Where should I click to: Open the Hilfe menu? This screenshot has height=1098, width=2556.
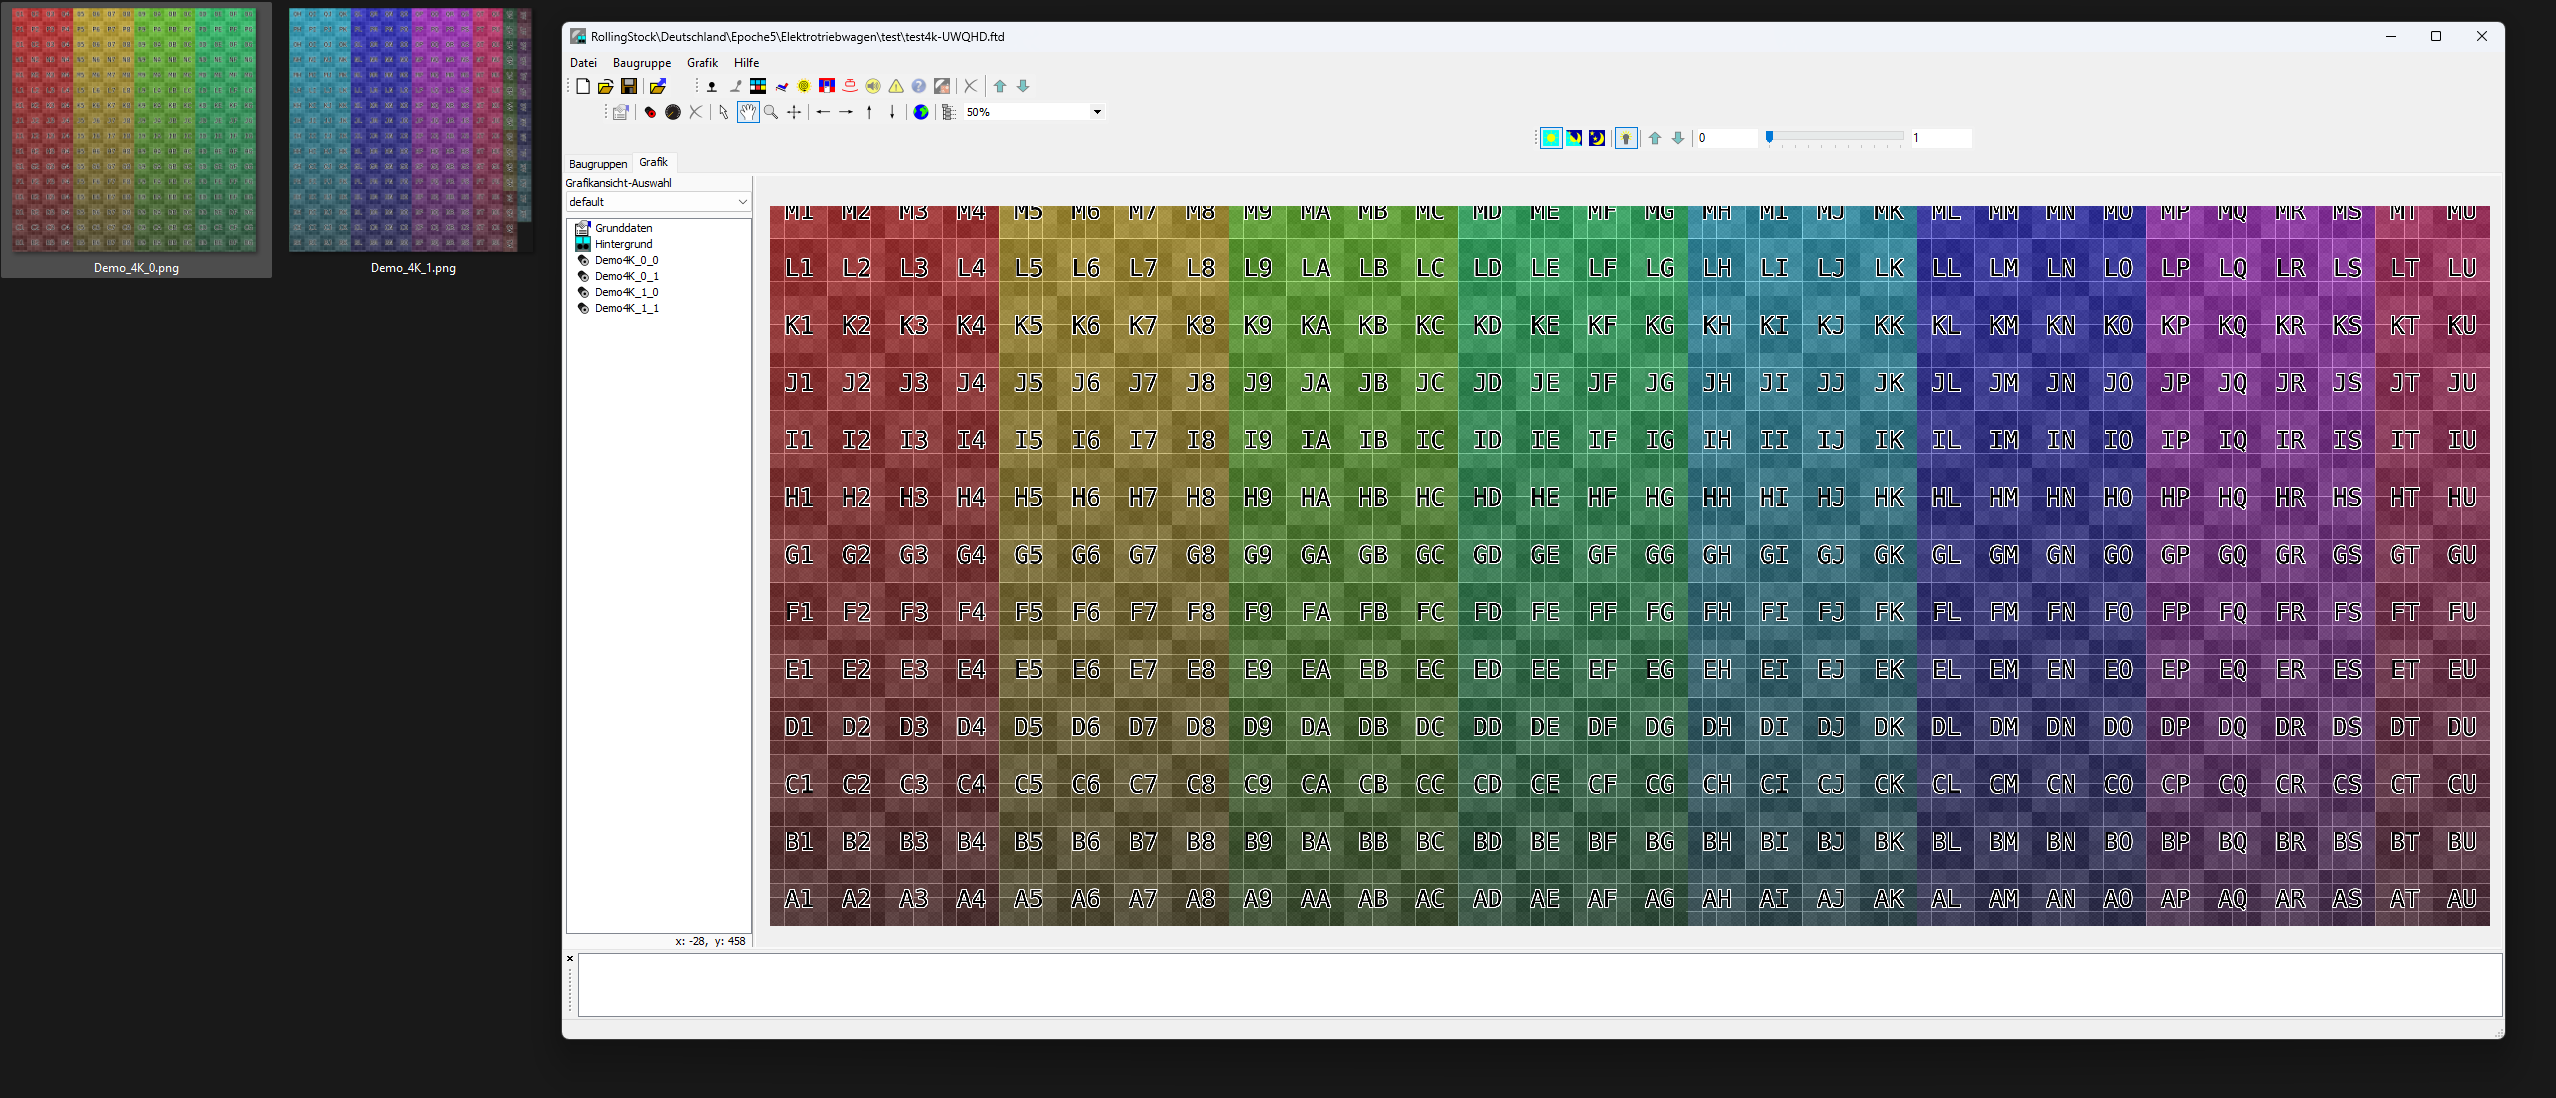point(746,63)
